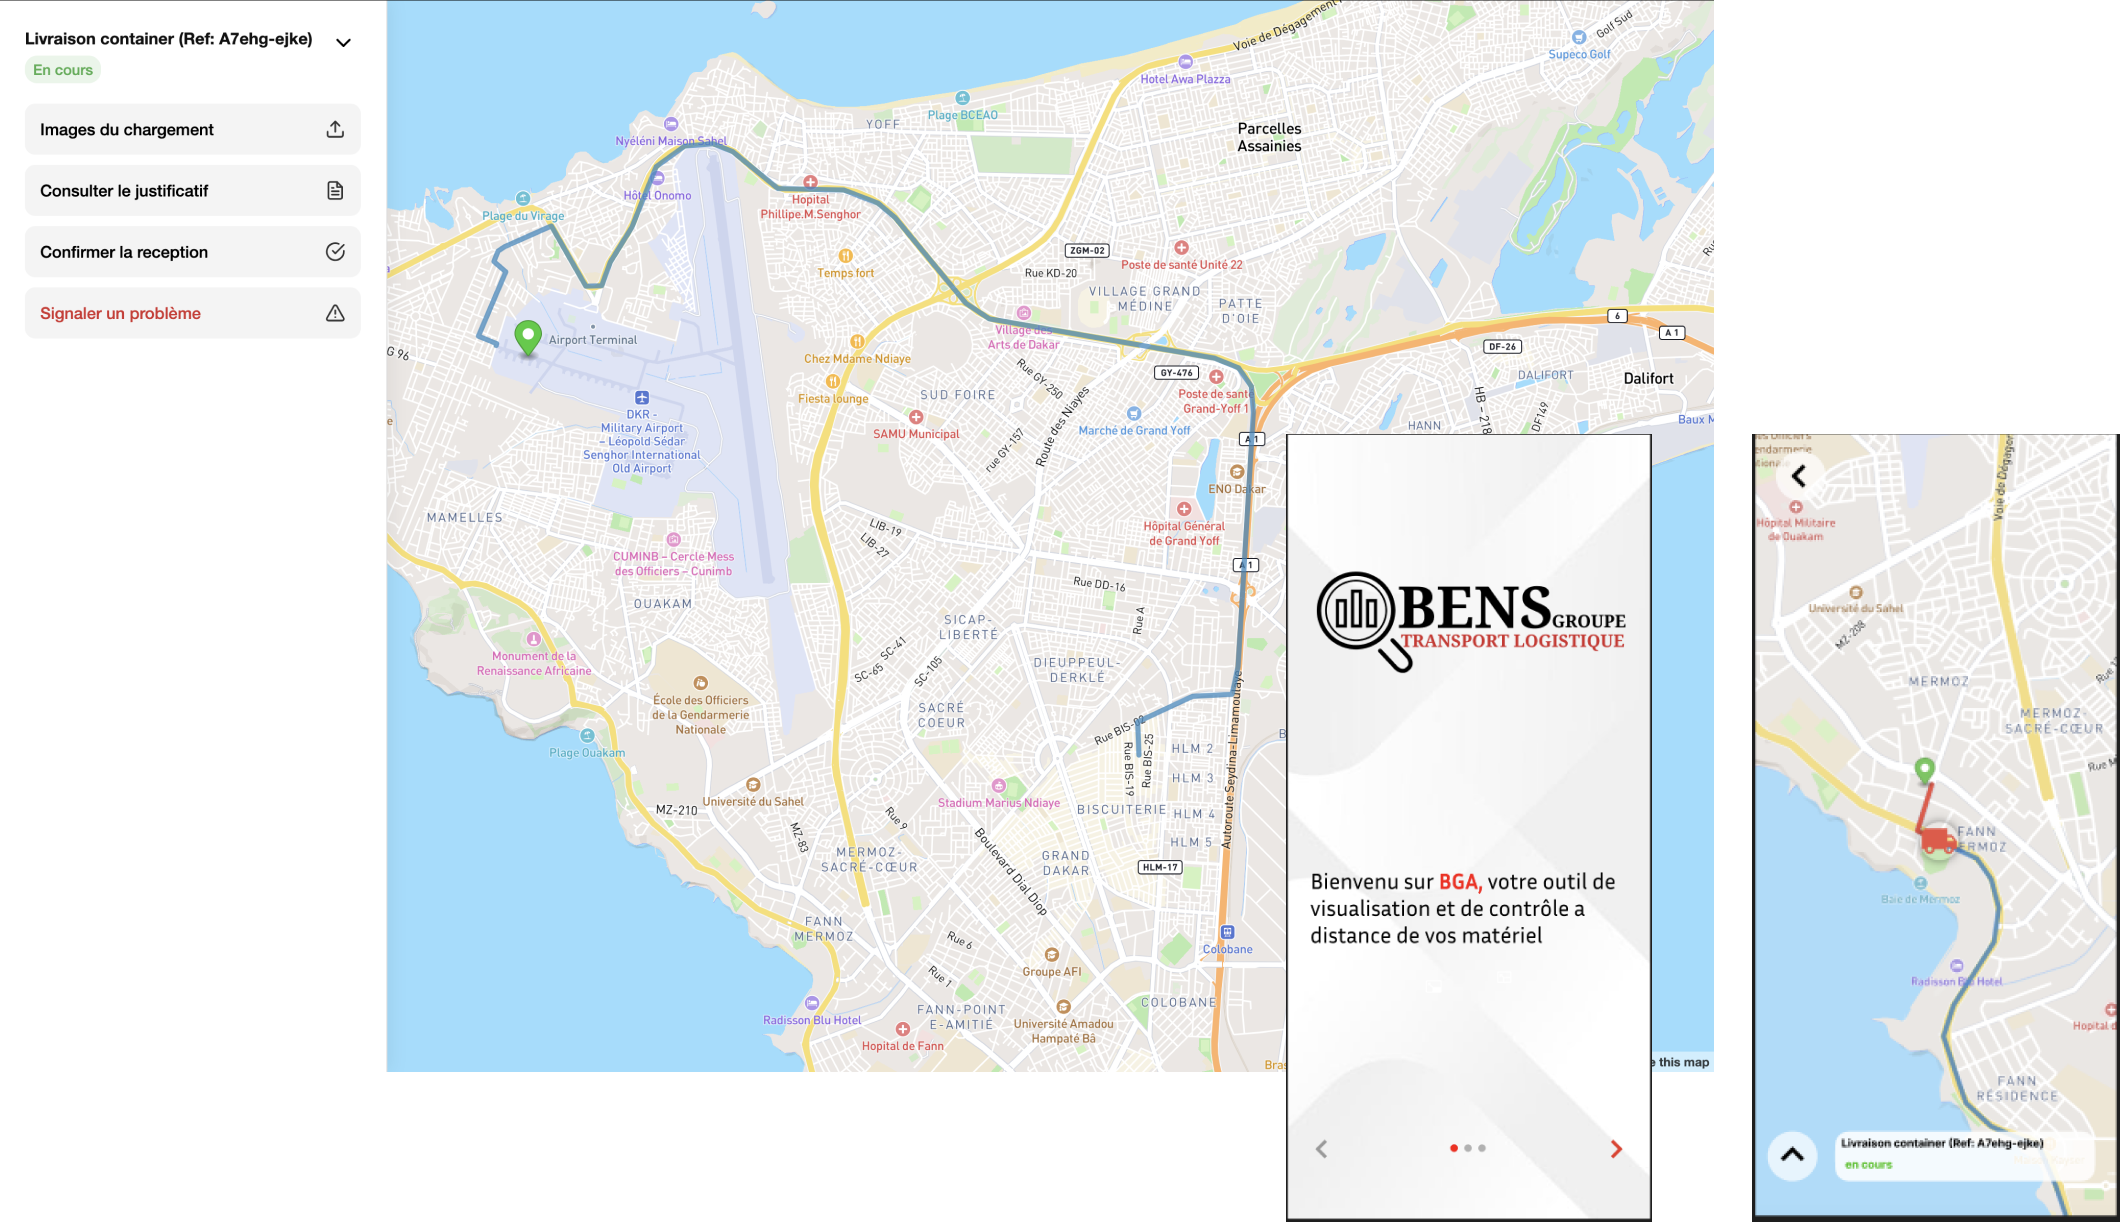
Task: Go to previous onboarding slide with grey arrow
Action: (x=1321, y=1149)
